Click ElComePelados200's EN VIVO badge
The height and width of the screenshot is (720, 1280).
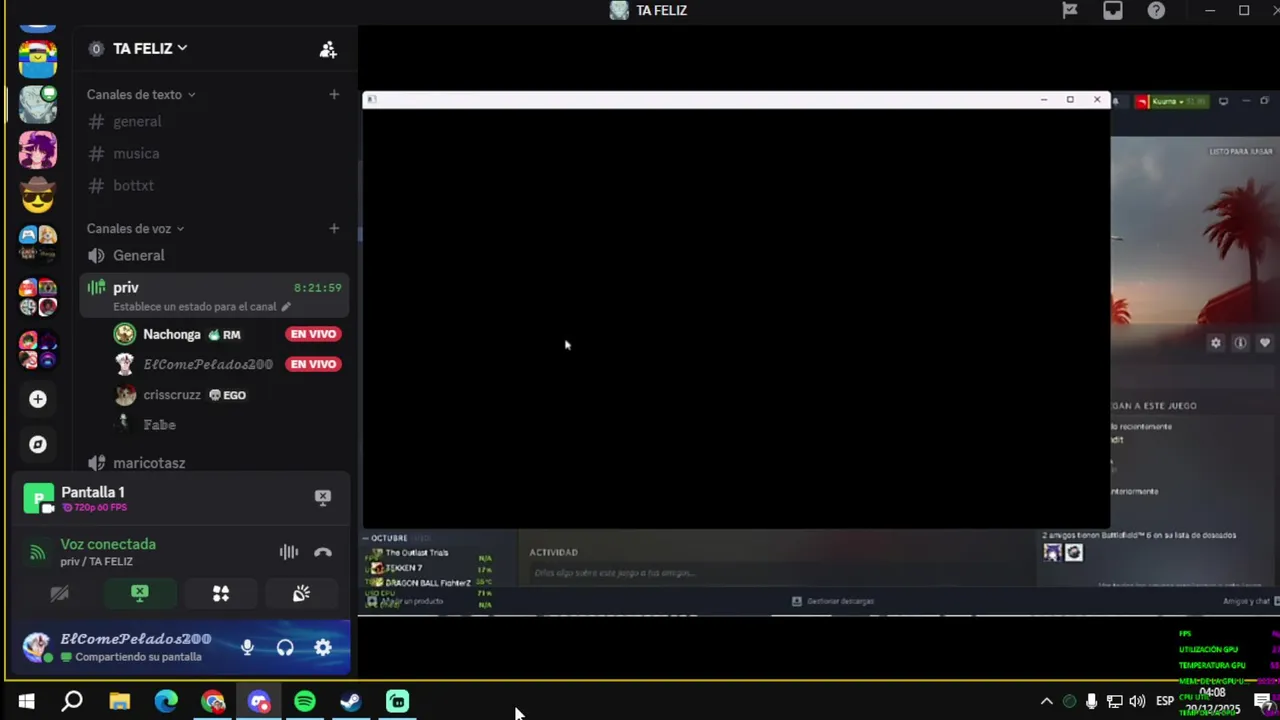(x=313, y=364)
